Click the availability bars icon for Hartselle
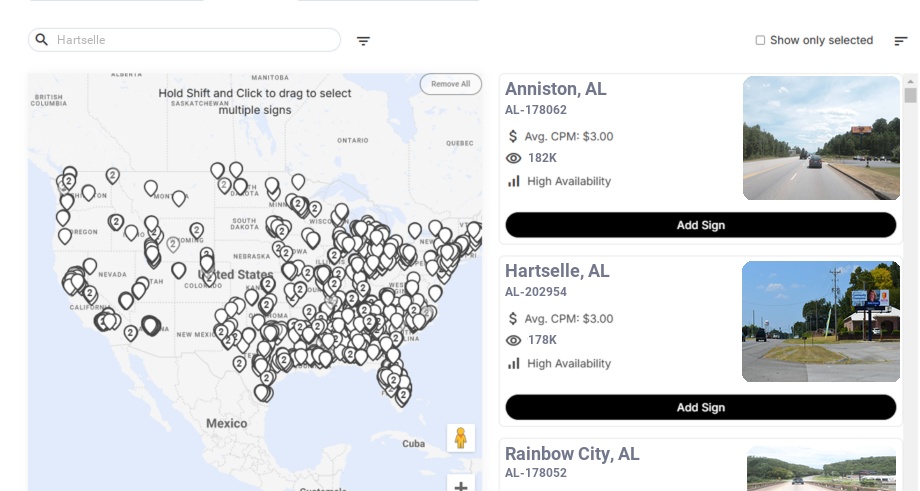This screenshot has height=491, width=920. pos(513,364)
